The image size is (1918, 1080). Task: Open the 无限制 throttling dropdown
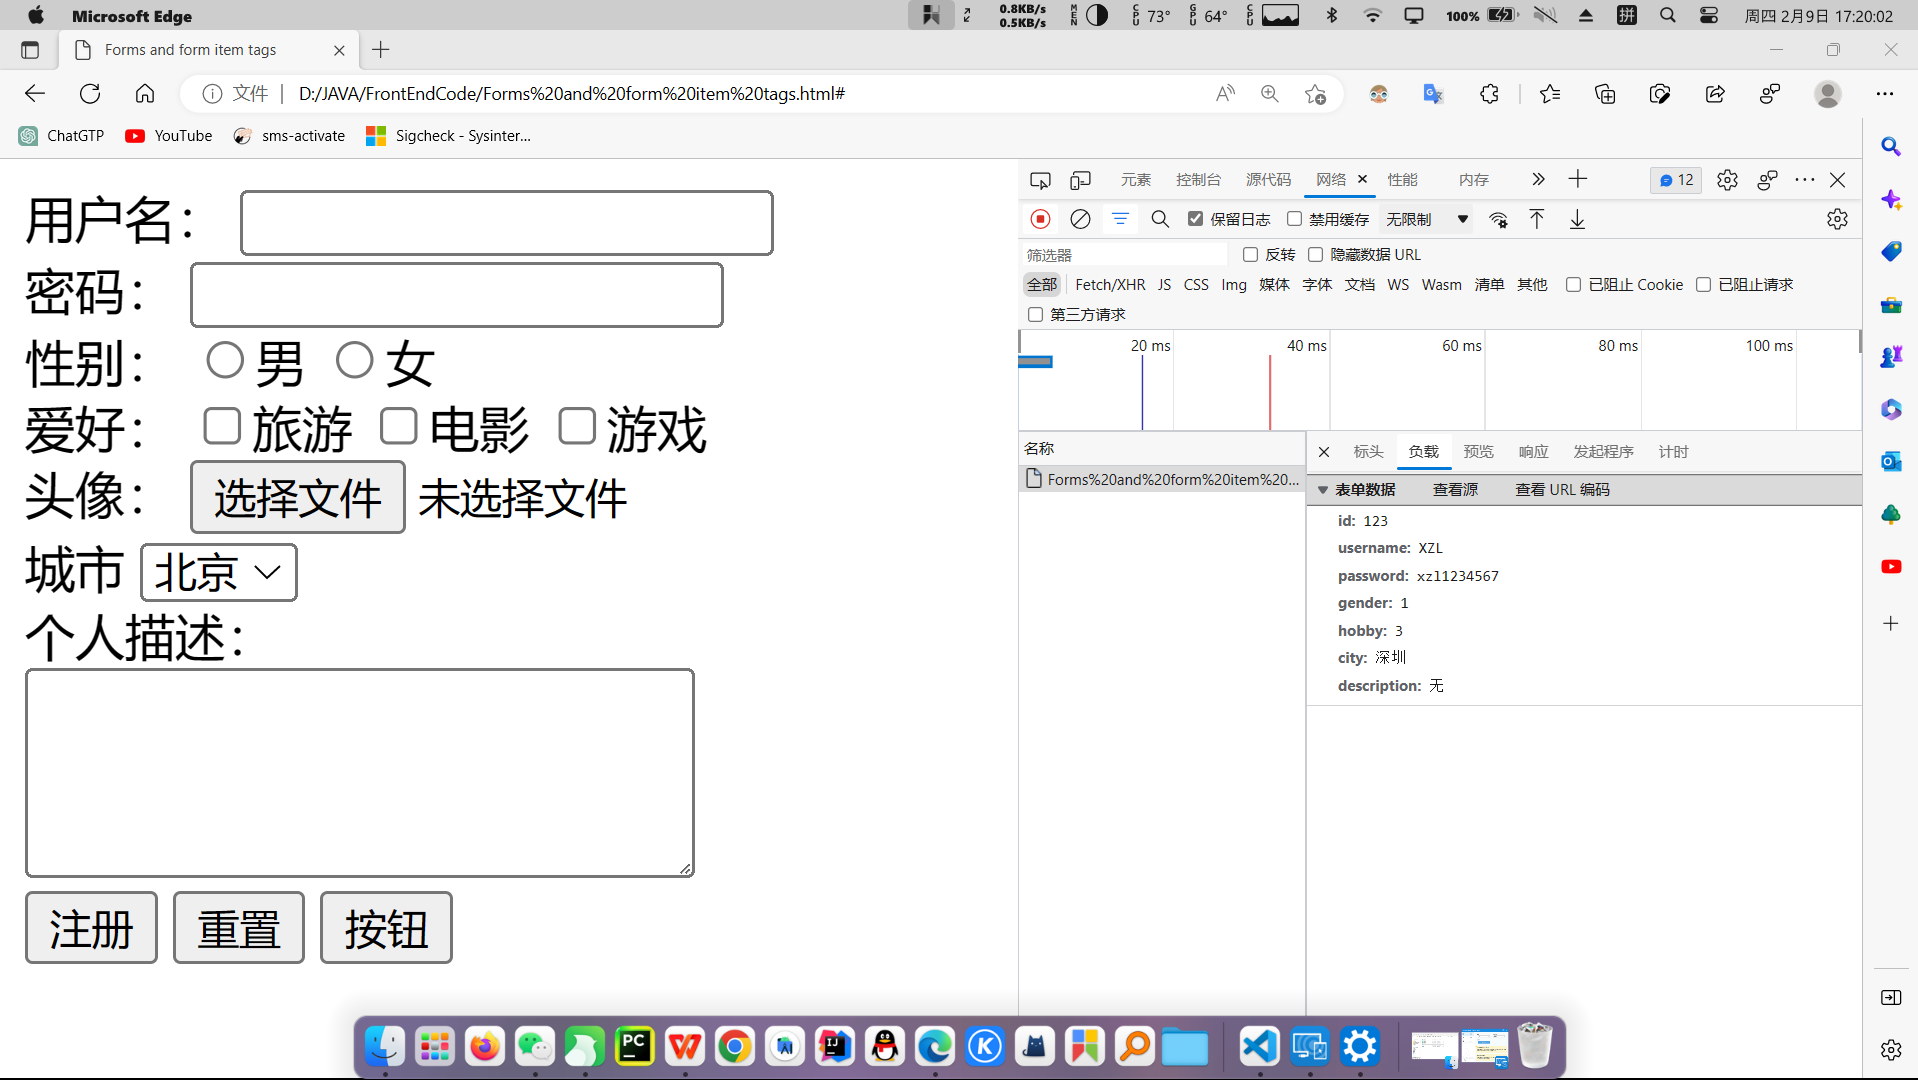1425,219
